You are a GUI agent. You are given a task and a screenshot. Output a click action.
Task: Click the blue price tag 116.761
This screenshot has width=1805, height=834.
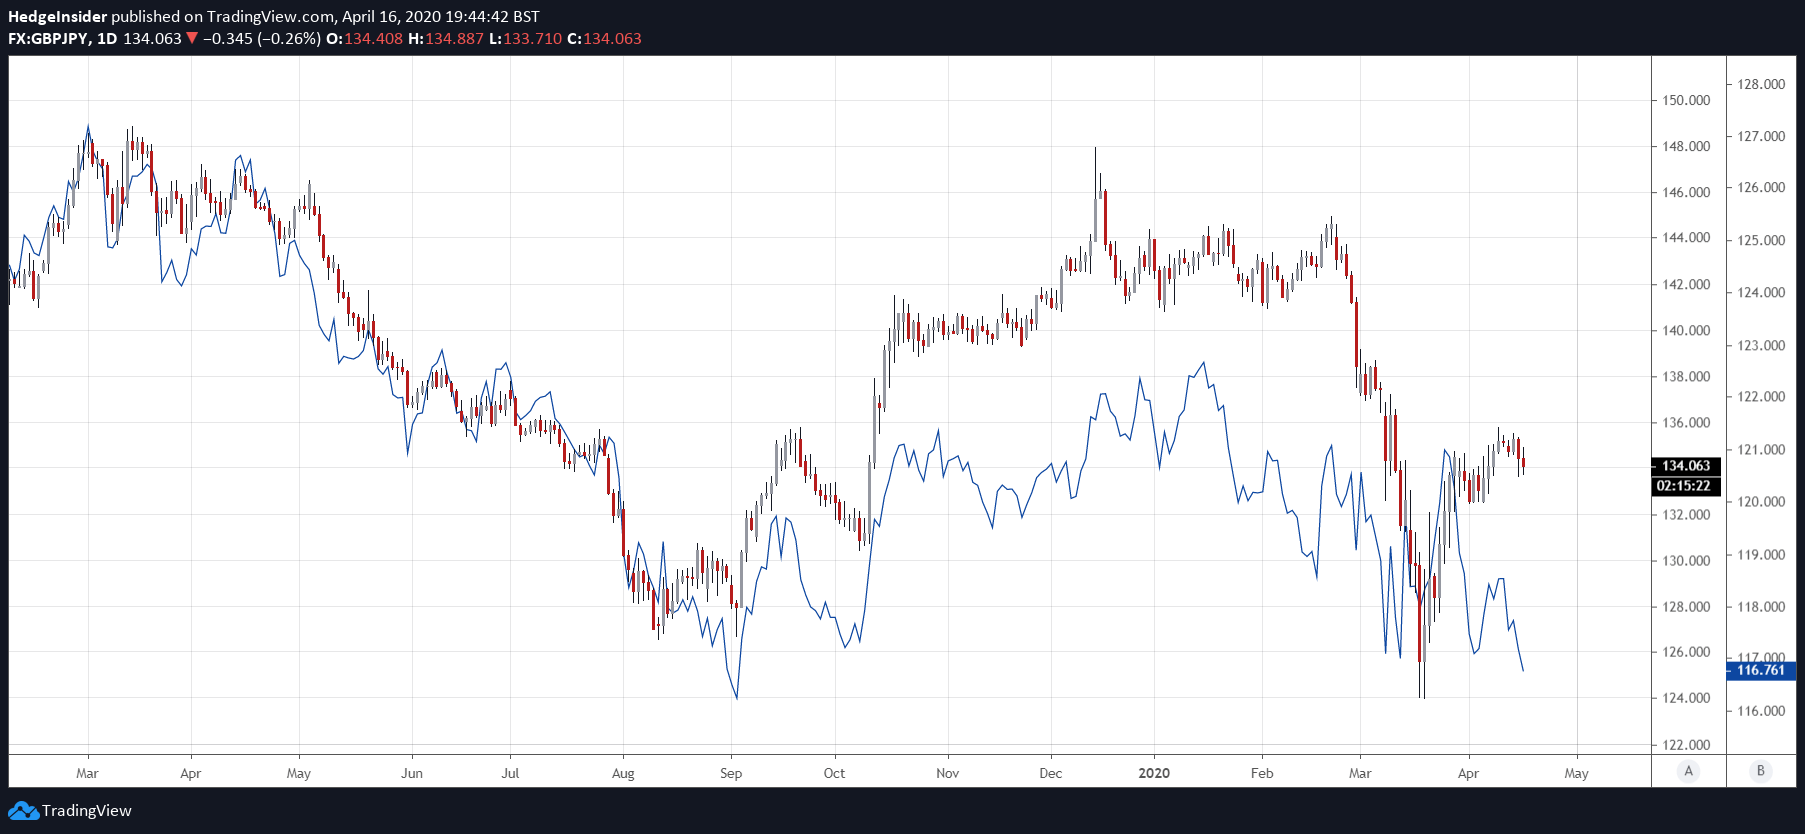click(1761, 671)
